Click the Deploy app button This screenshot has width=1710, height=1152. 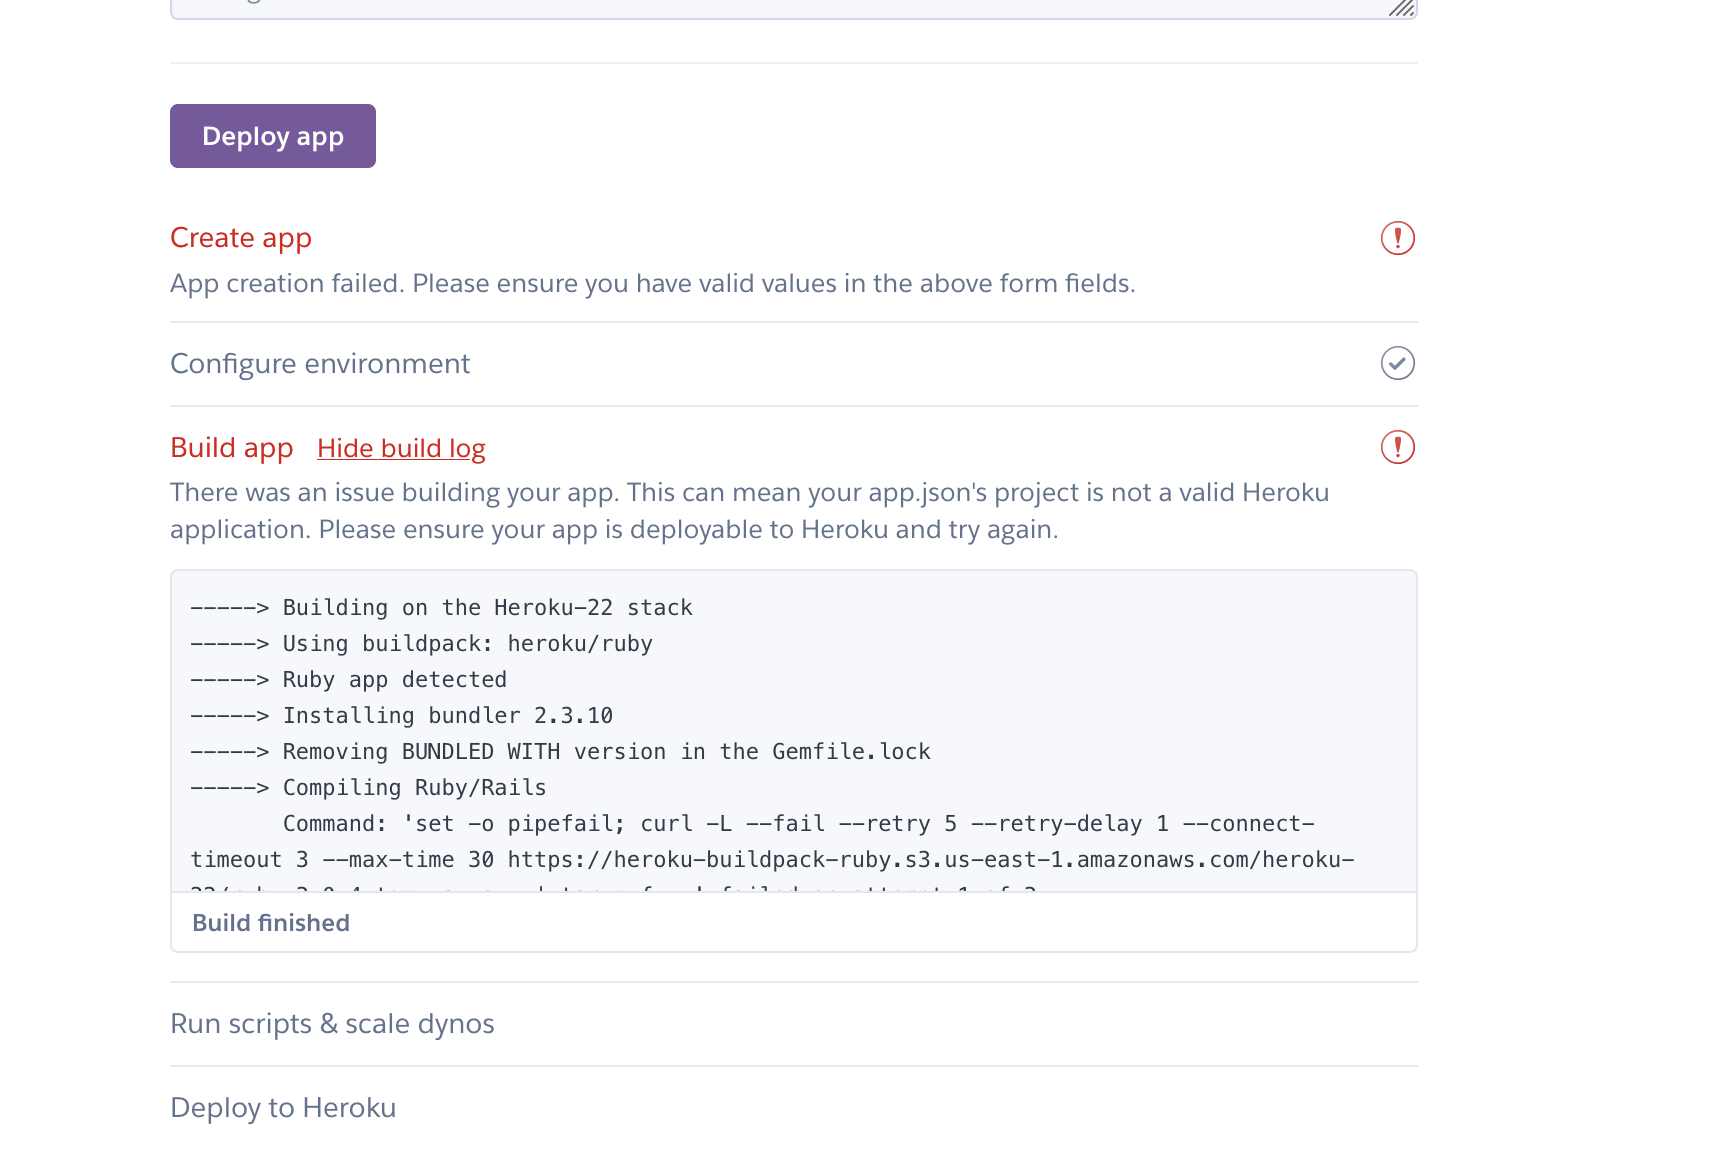[272, 135]
